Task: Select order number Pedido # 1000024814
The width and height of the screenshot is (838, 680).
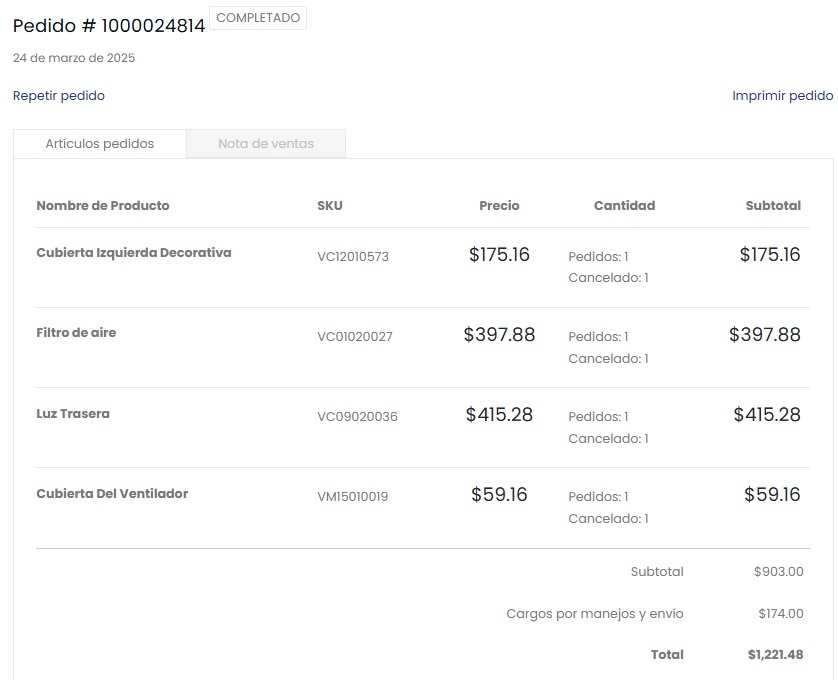Action: (x=109, y=26)
